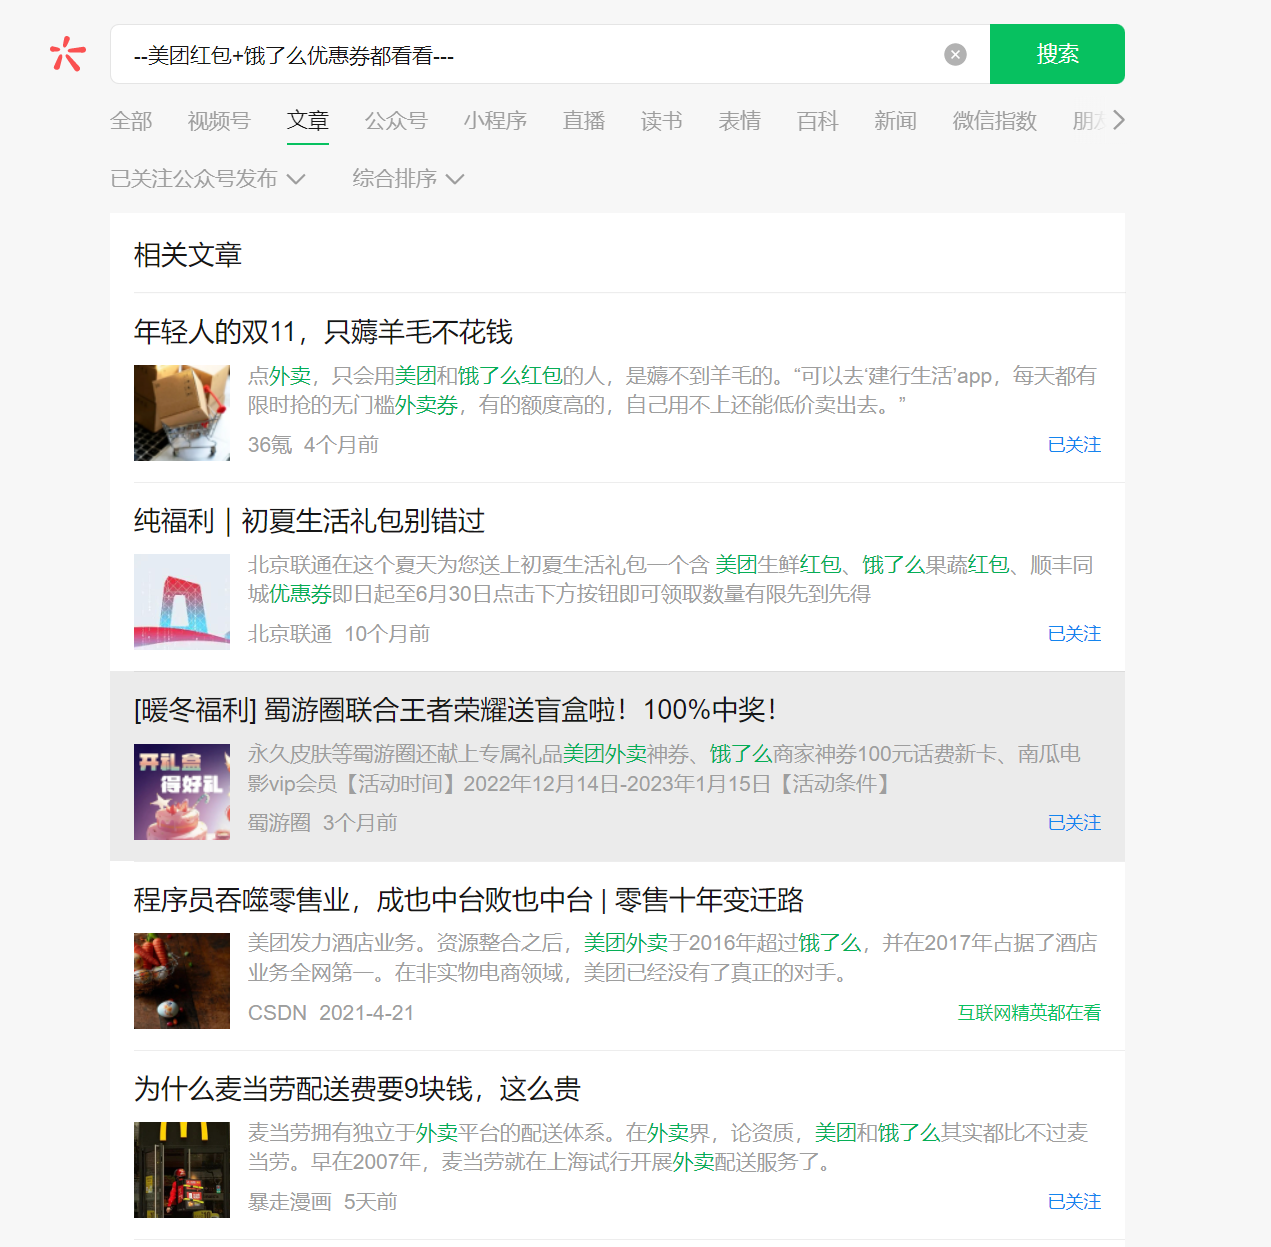
Task: Open article 为什么麦当劳配送费要9块钱
Action: pos(357,1089)
